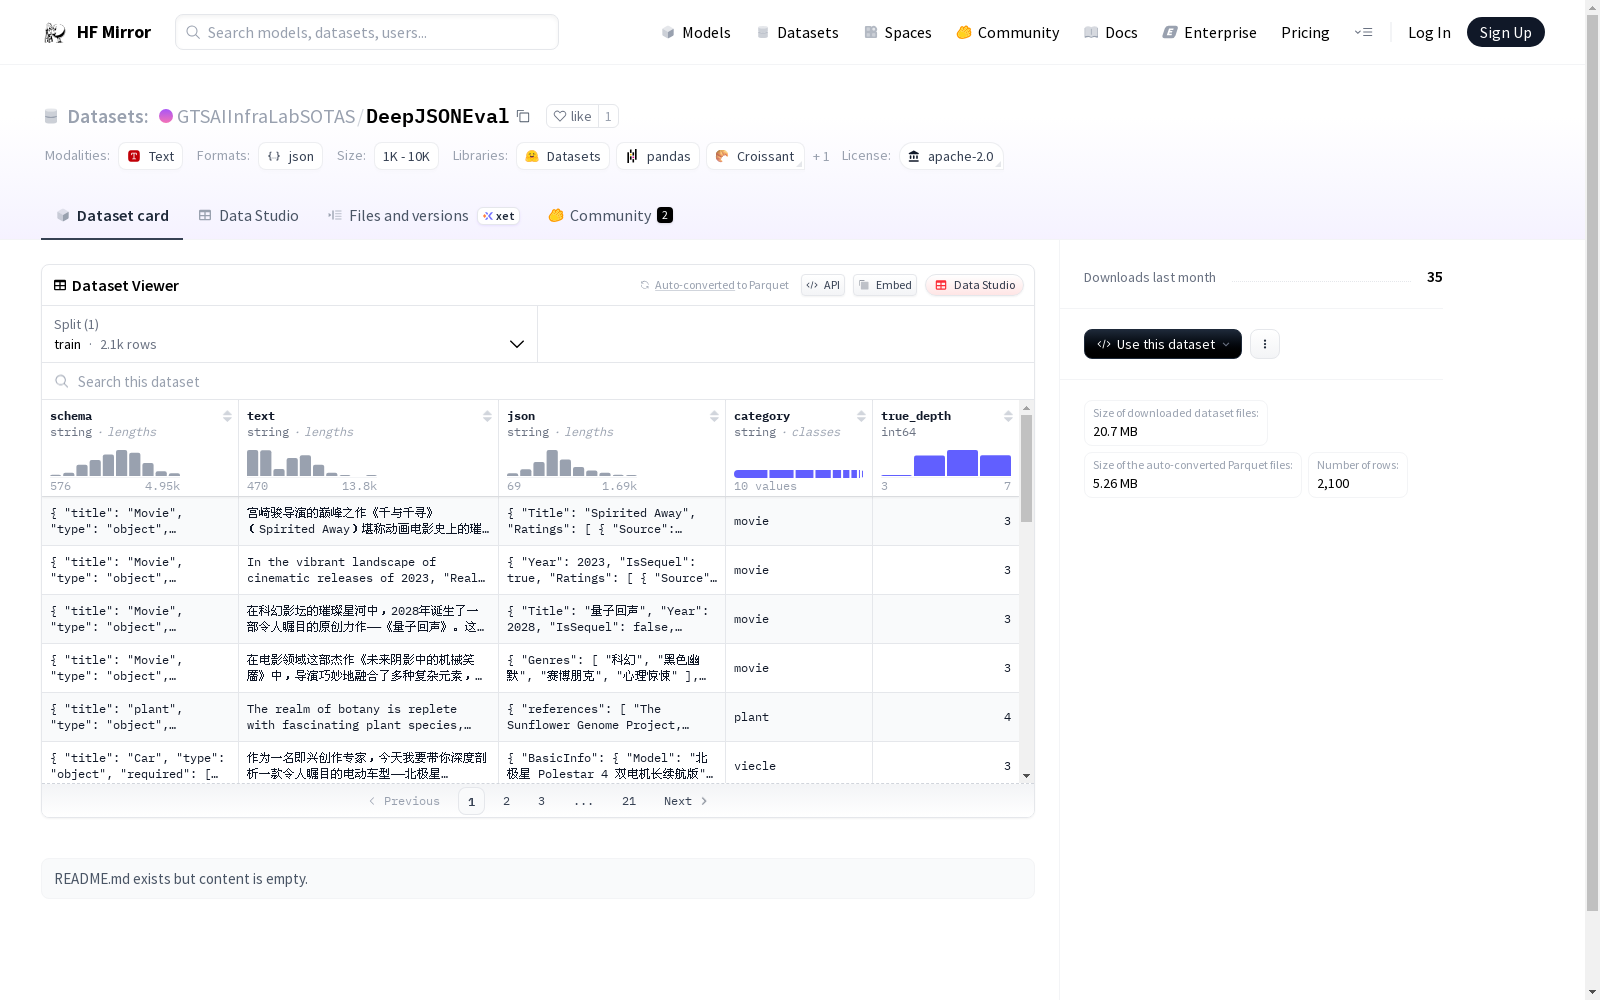Image resolution: width=1600 pixels, height=1000 pixels.
Task: Open the Models page
Action: (x=696, y=33)
